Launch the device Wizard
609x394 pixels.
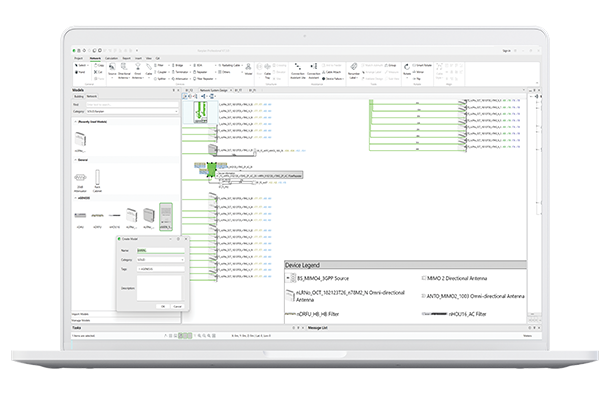click(249, 69)
